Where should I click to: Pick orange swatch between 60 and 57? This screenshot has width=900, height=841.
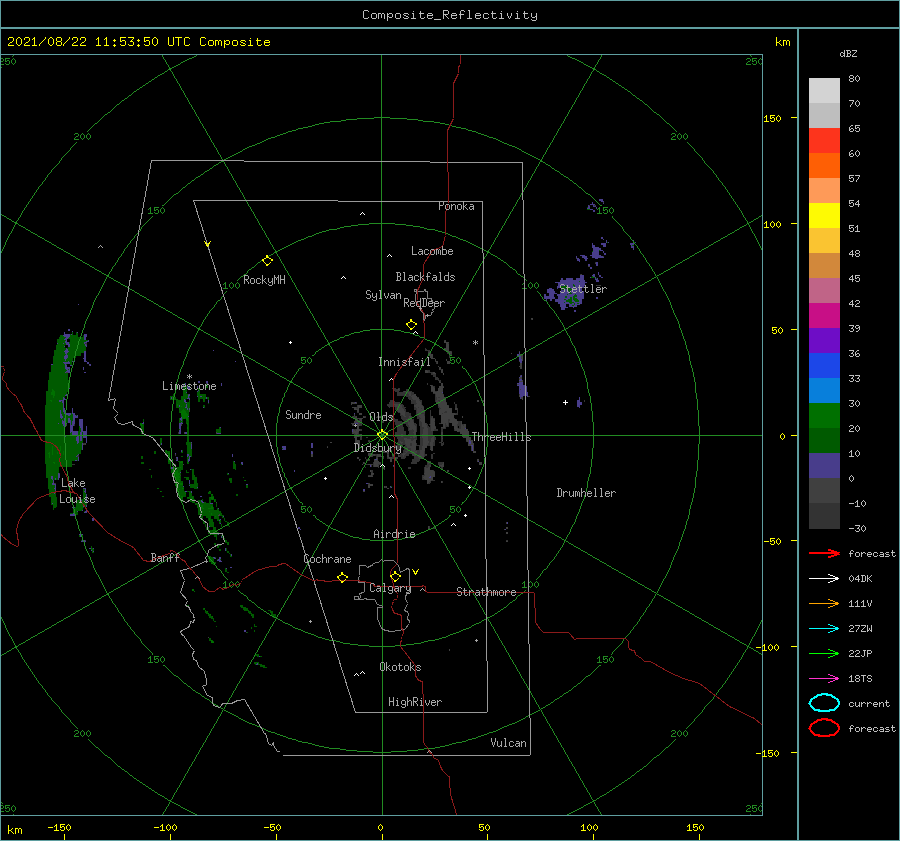[x=824, y=165]
